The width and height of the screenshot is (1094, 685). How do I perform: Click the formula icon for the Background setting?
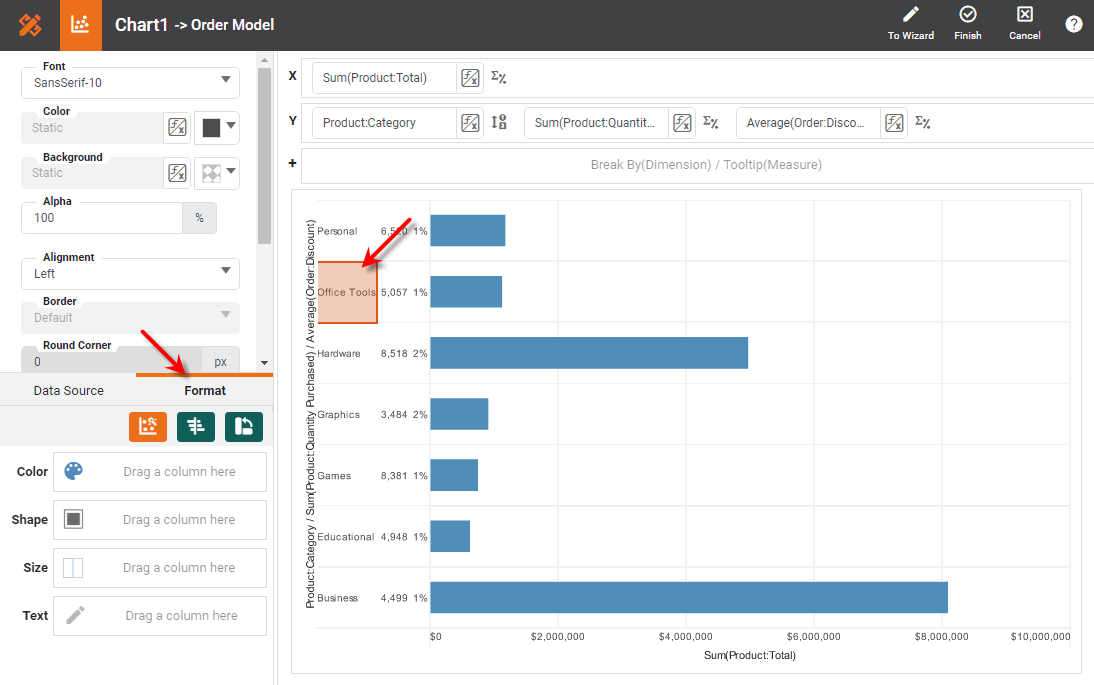[177, 173]
